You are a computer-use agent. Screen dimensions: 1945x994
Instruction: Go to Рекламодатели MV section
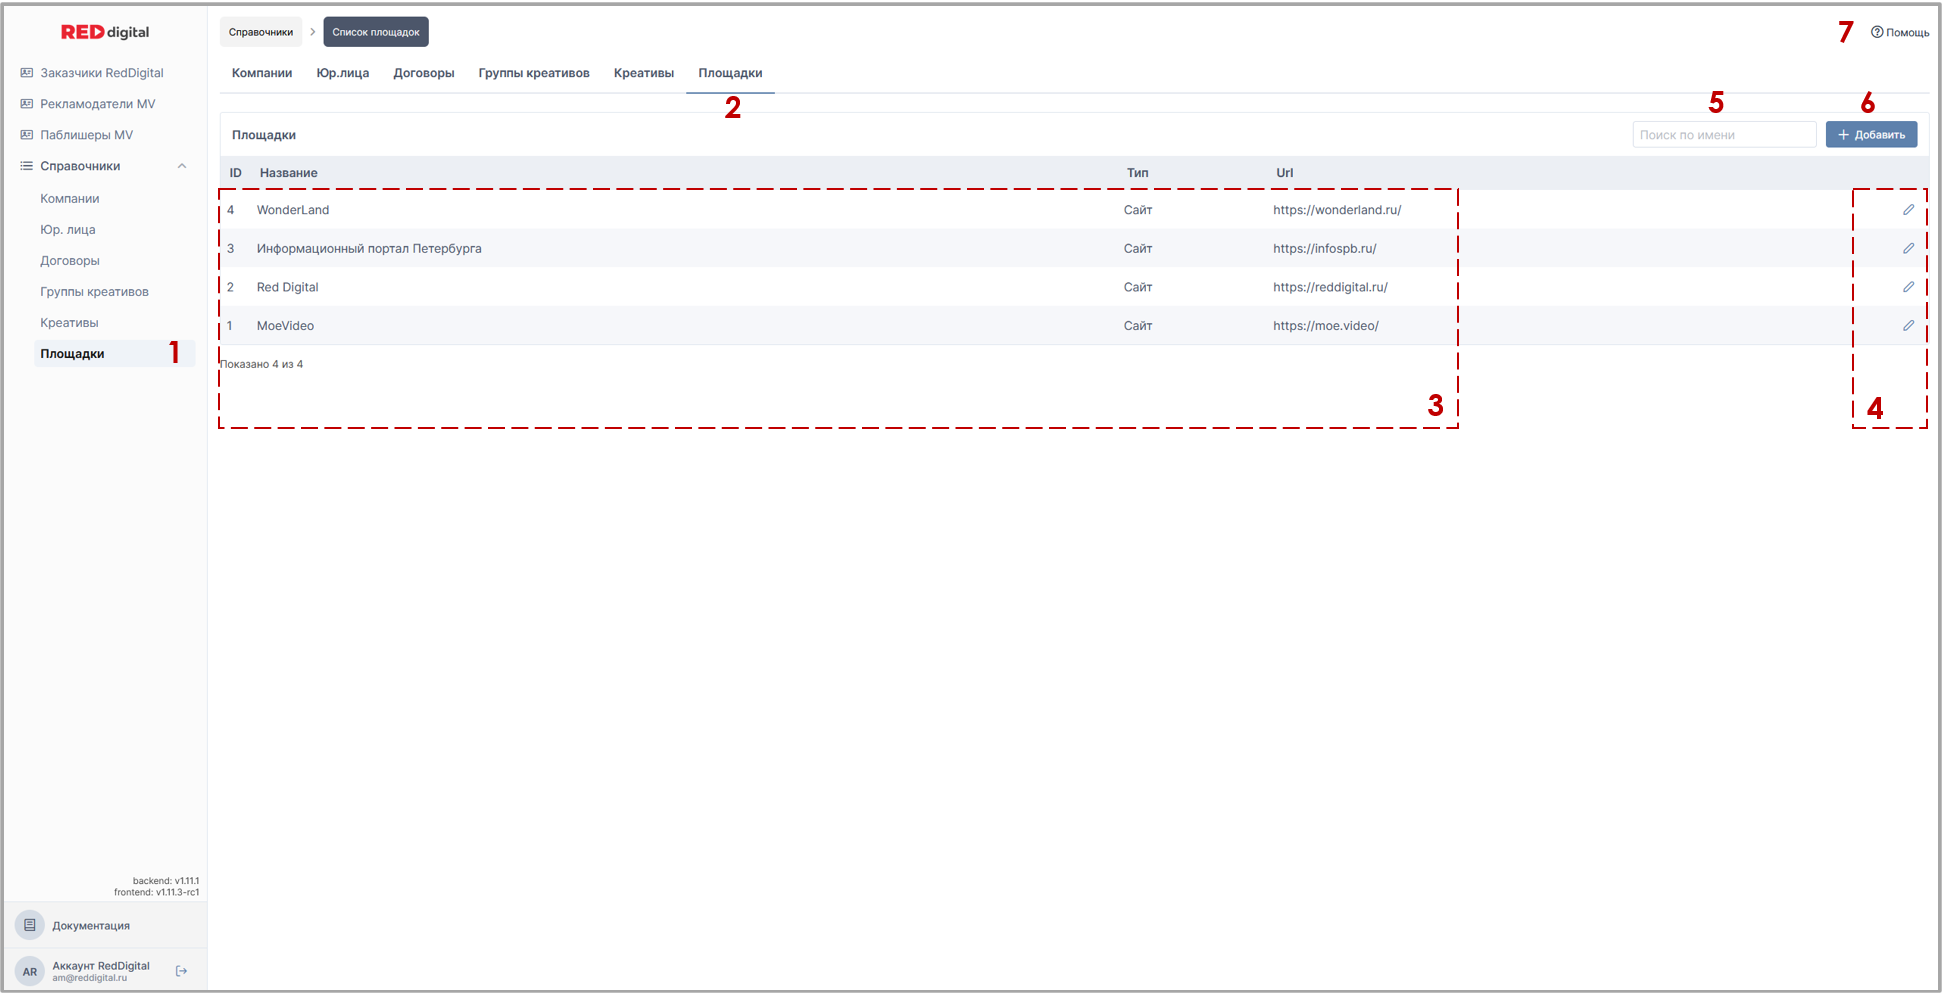tap(97, 104)
